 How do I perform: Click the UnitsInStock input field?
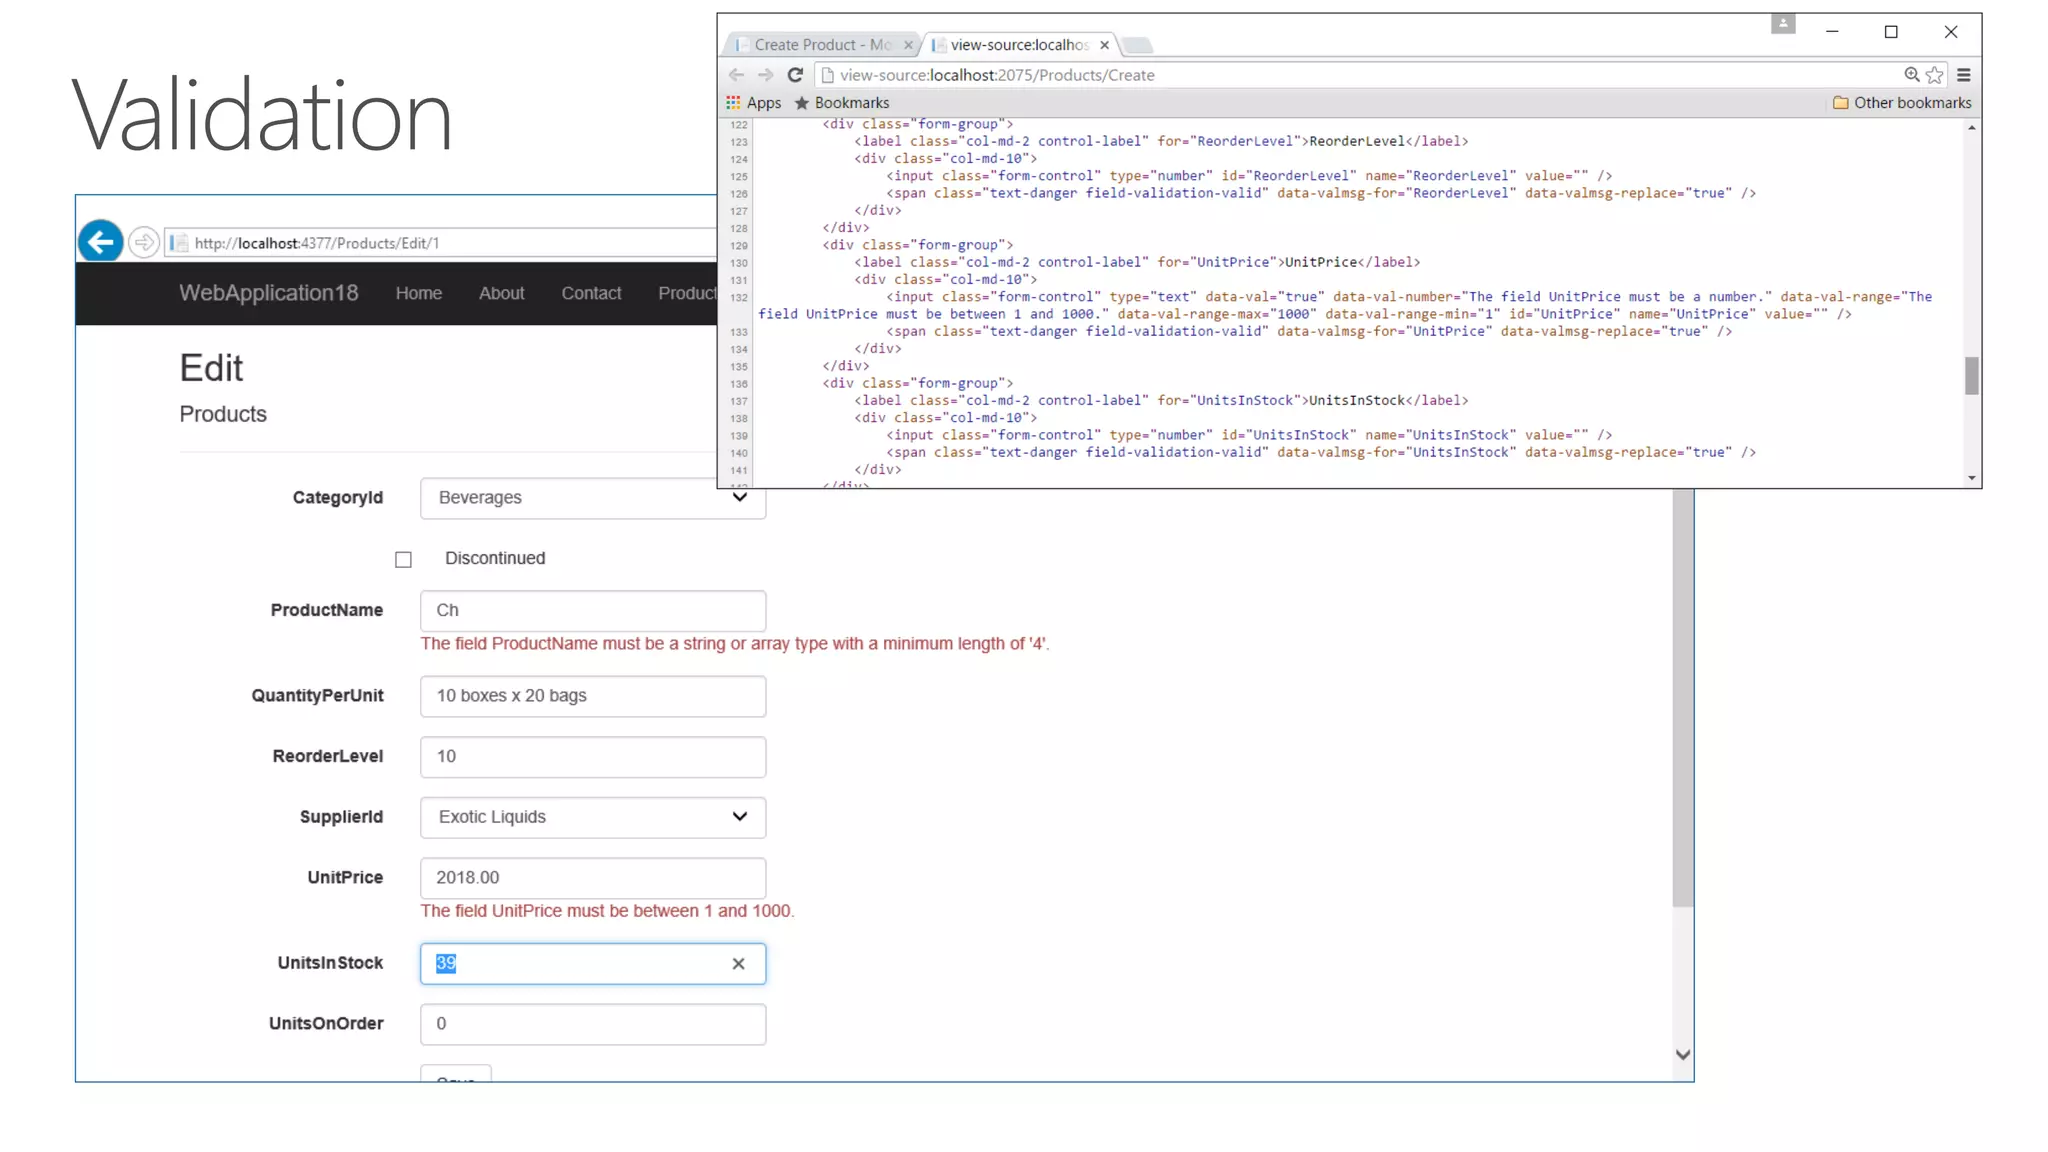[x=593, y=964]
